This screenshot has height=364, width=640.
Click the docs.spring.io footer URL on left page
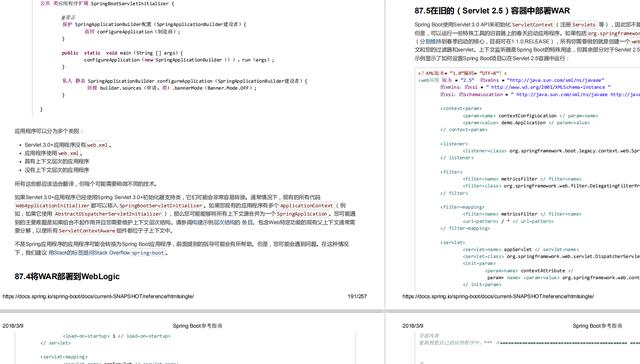98,296
